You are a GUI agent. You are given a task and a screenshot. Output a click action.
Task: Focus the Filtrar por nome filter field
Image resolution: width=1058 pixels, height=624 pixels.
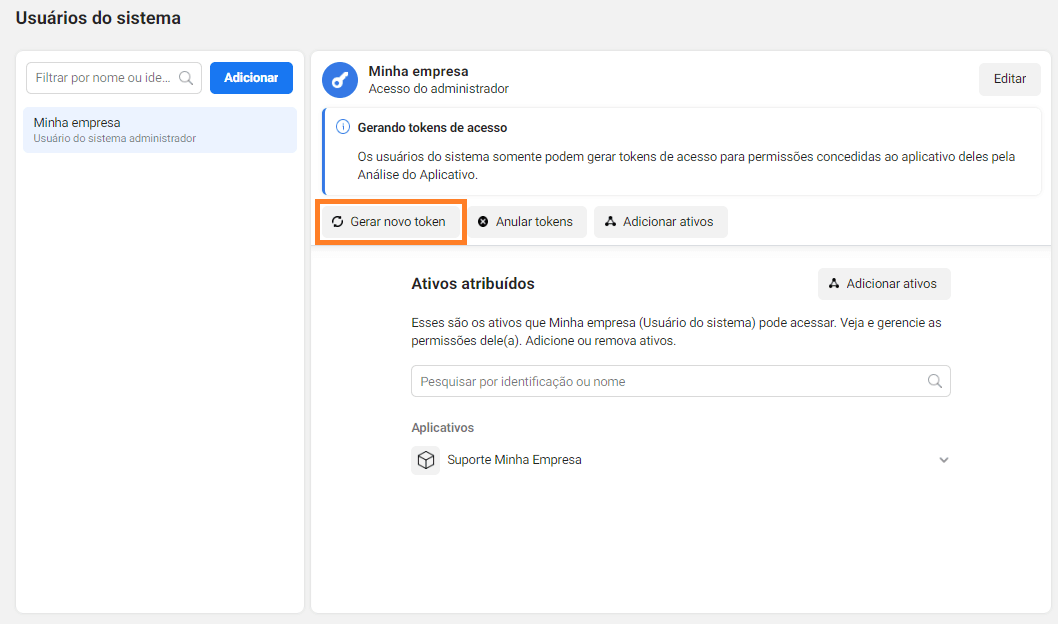(102, 78)
